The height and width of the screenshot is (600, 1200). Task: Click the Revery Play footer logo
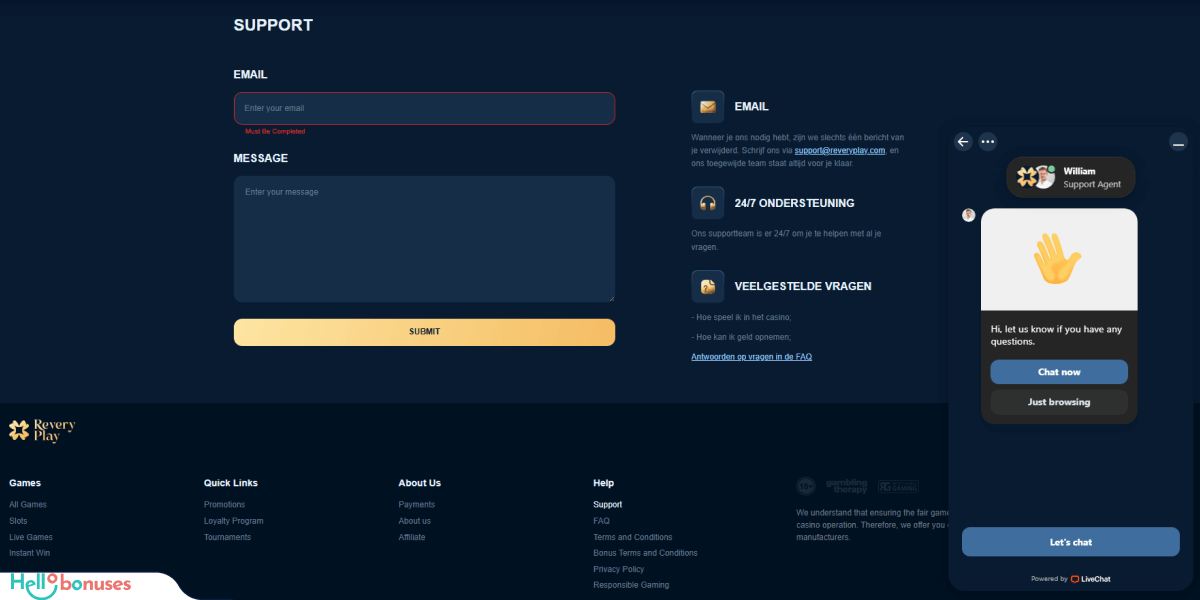pos(42,431)
